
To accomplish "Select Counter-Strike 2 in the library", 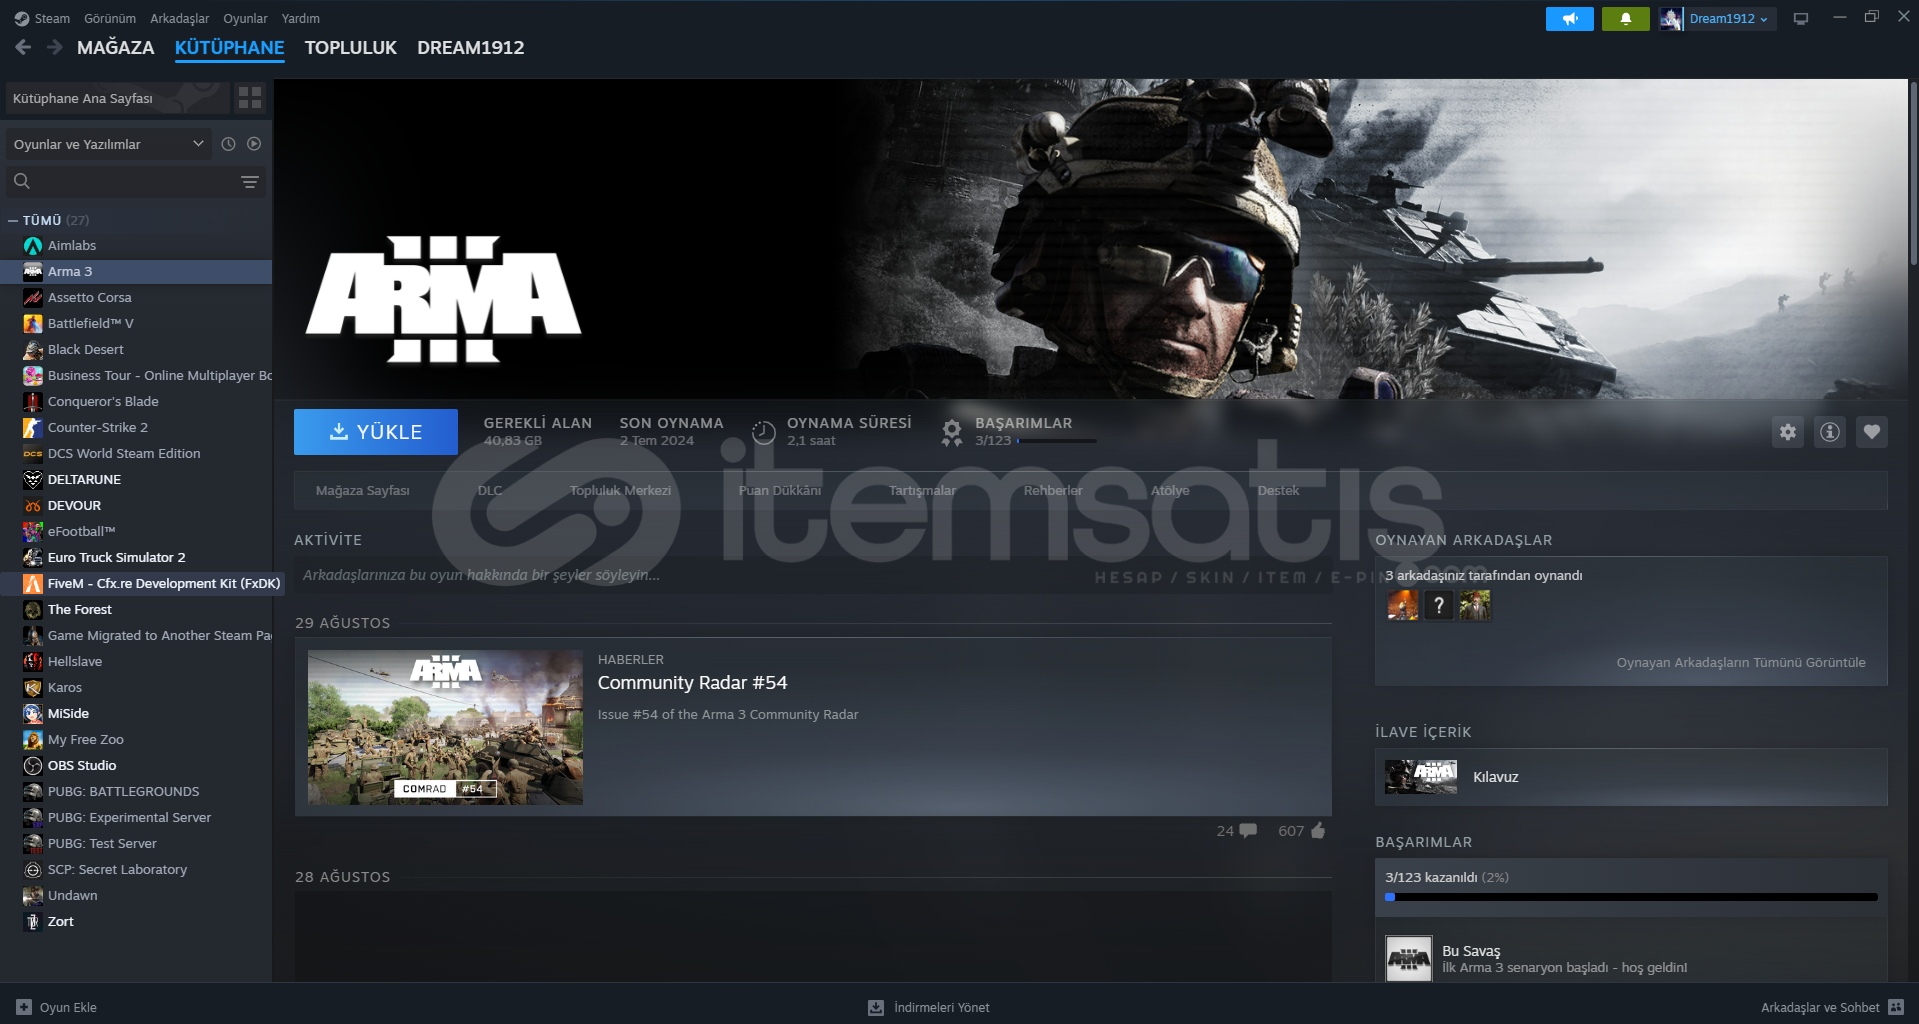I will [136, 427].
